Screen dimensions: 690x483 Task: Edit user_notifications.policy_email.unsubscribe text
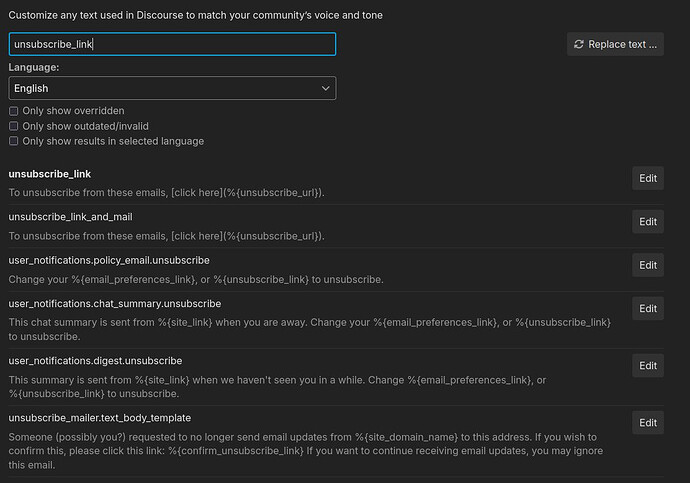pos(648,265)
